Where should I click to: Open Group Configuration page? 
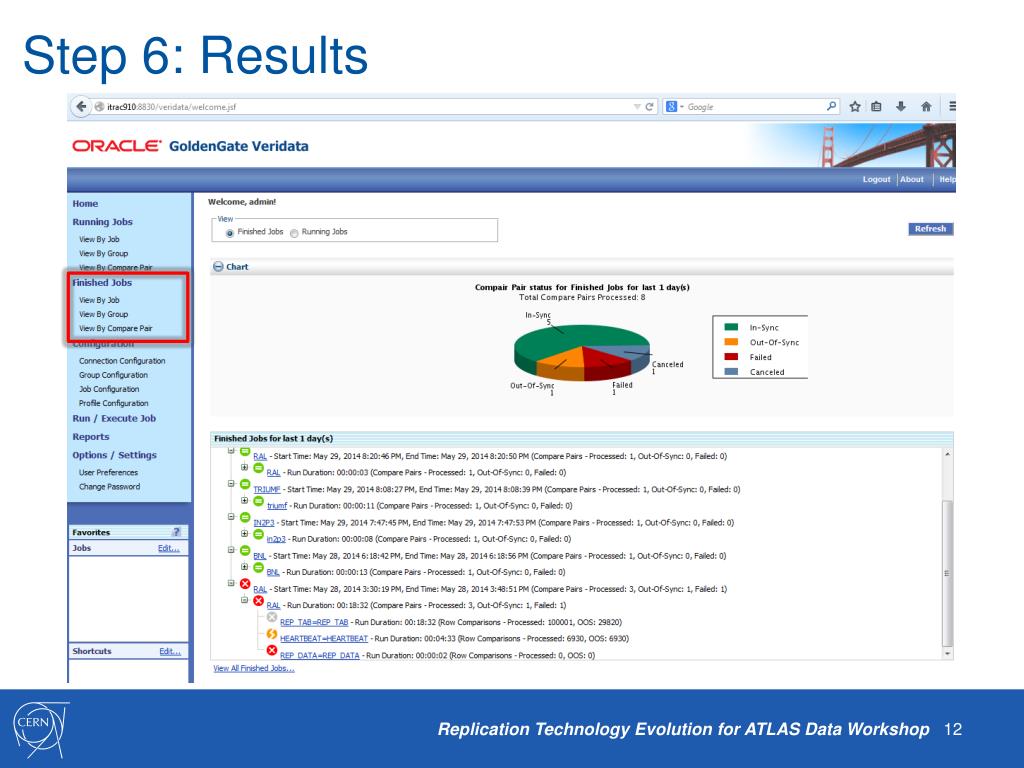click(x=113, y=375)
